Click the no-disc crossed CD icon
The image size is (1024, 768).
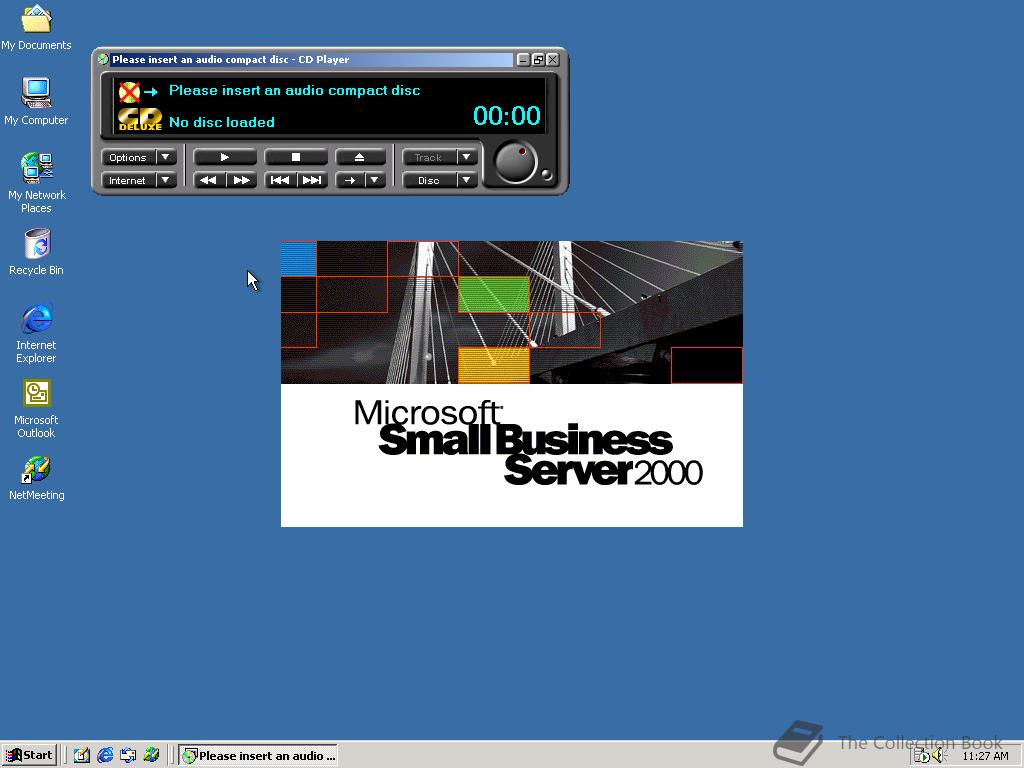[x=129, y=92]
